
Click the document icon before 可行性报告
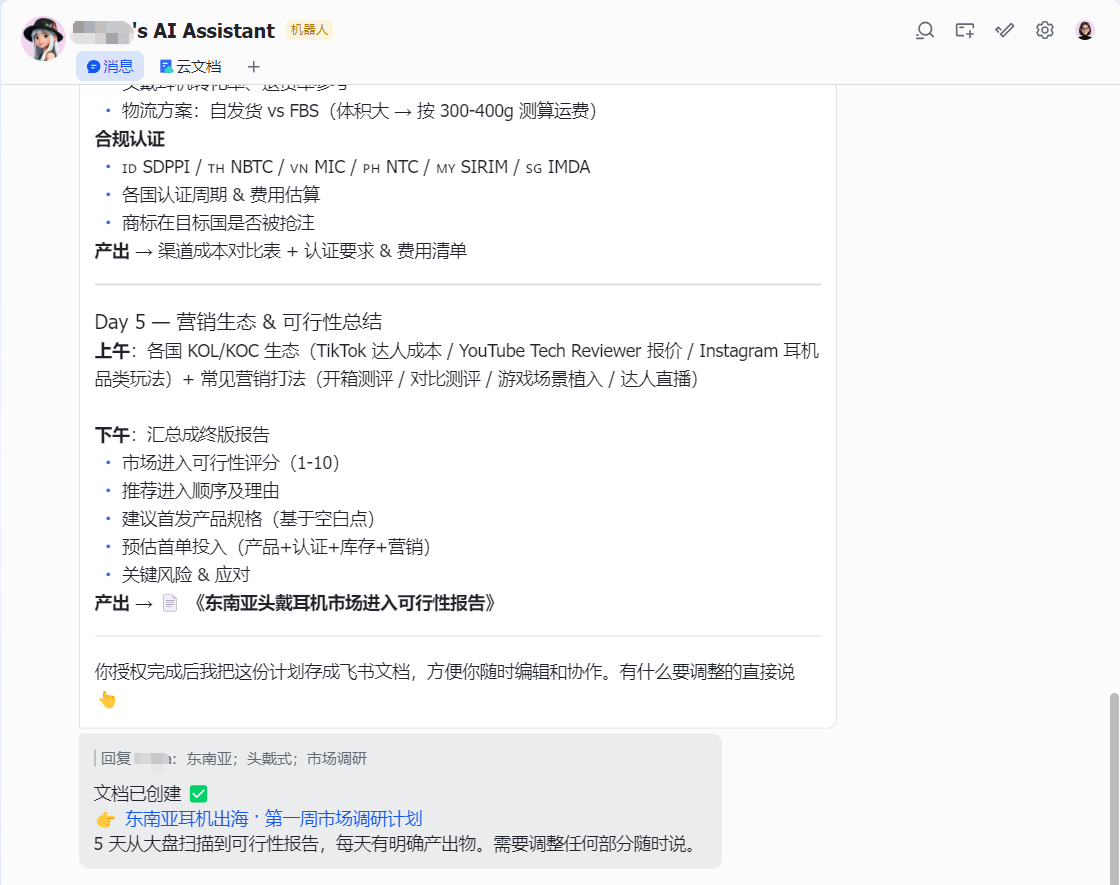tap(170, 603)
